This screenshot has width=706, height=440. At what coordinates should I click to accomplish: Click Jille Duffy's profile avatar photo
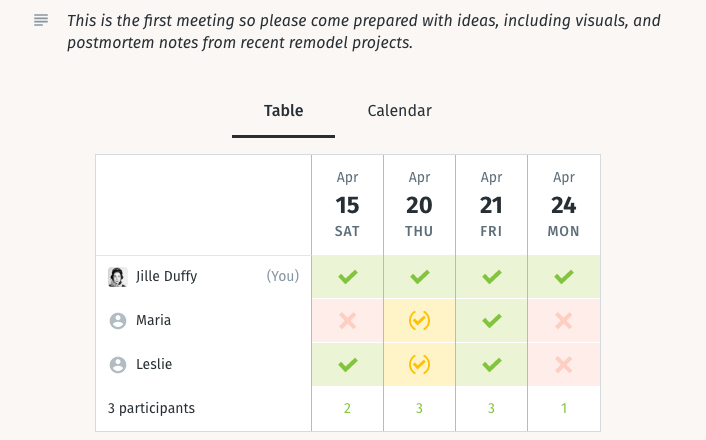(118, 277)
